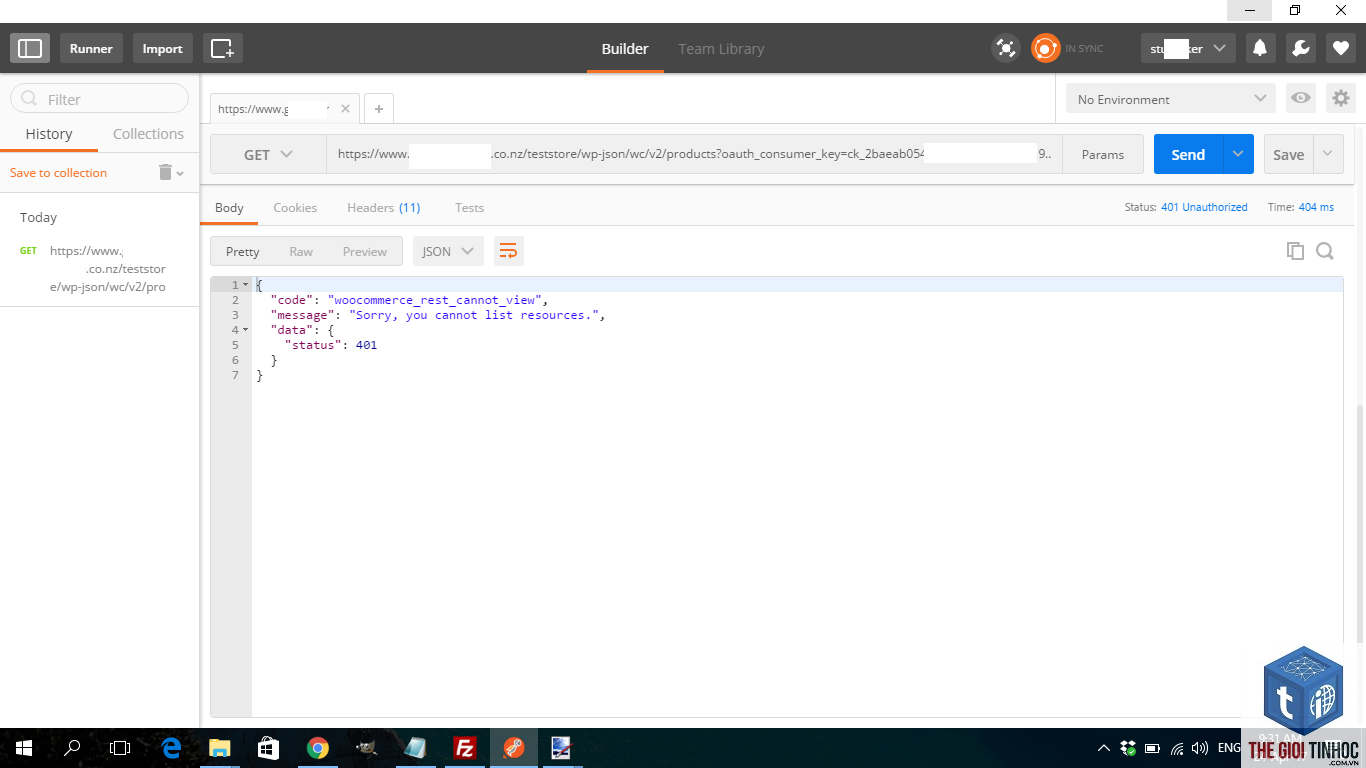
Task: Click the orange sync status icon
Action: click(1045, 48)
